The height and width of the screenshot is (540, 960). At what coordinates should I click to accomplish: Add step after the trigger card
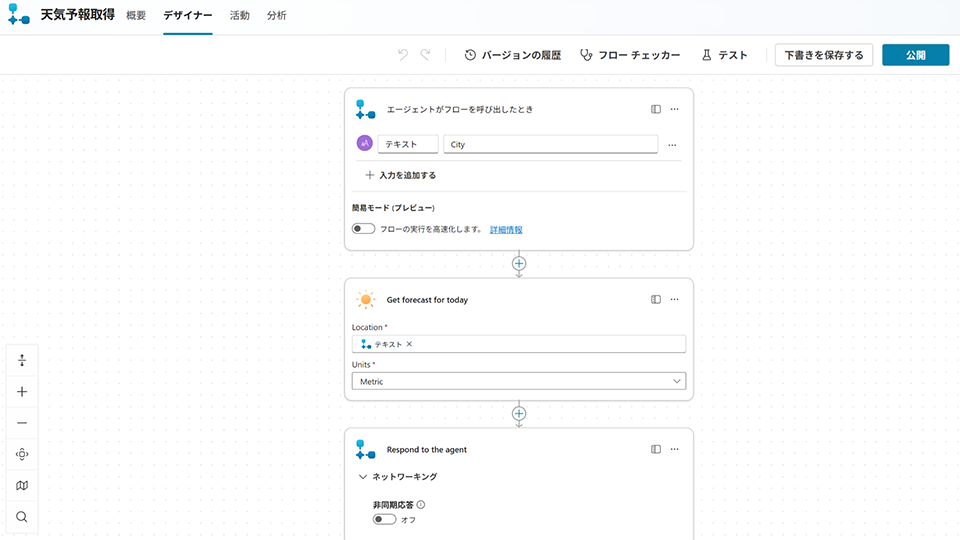(x=519, y=263)
